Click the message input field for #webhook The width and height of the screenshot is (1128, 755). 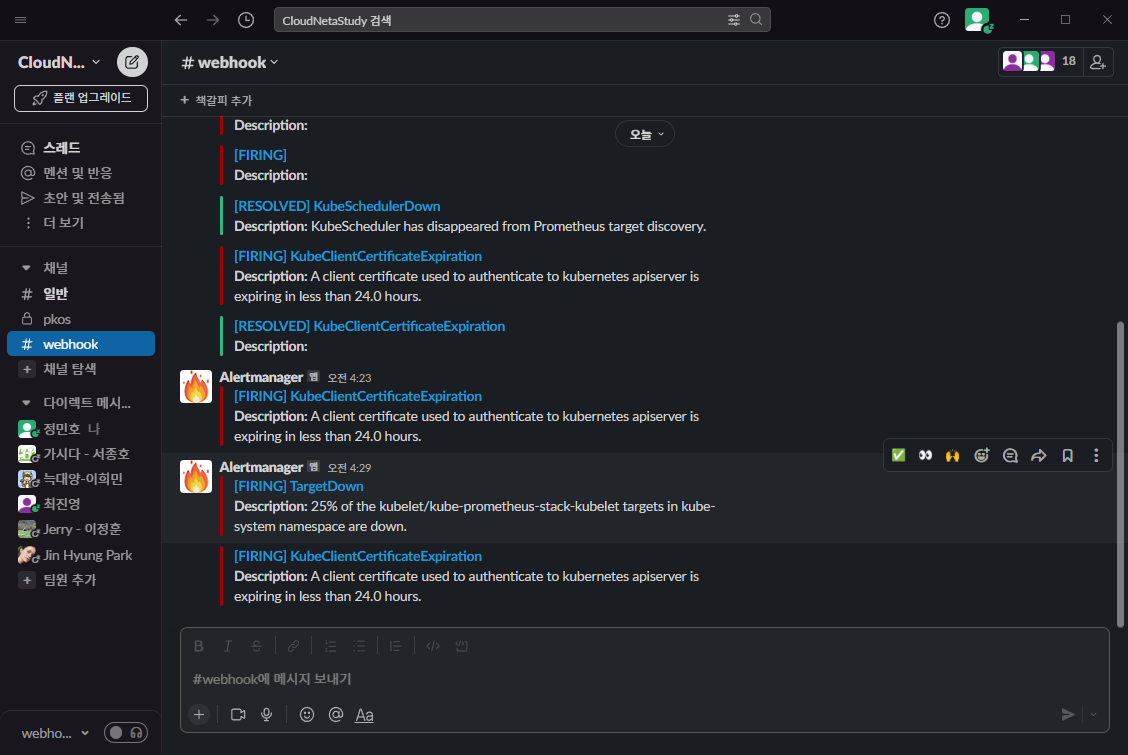tap(640, 679)
